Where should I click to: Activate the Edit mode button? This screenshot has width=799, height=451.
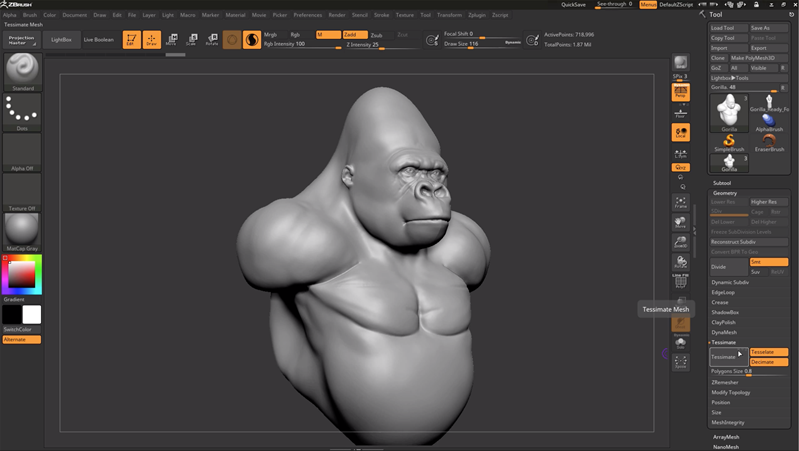click(x=131, y=40)
